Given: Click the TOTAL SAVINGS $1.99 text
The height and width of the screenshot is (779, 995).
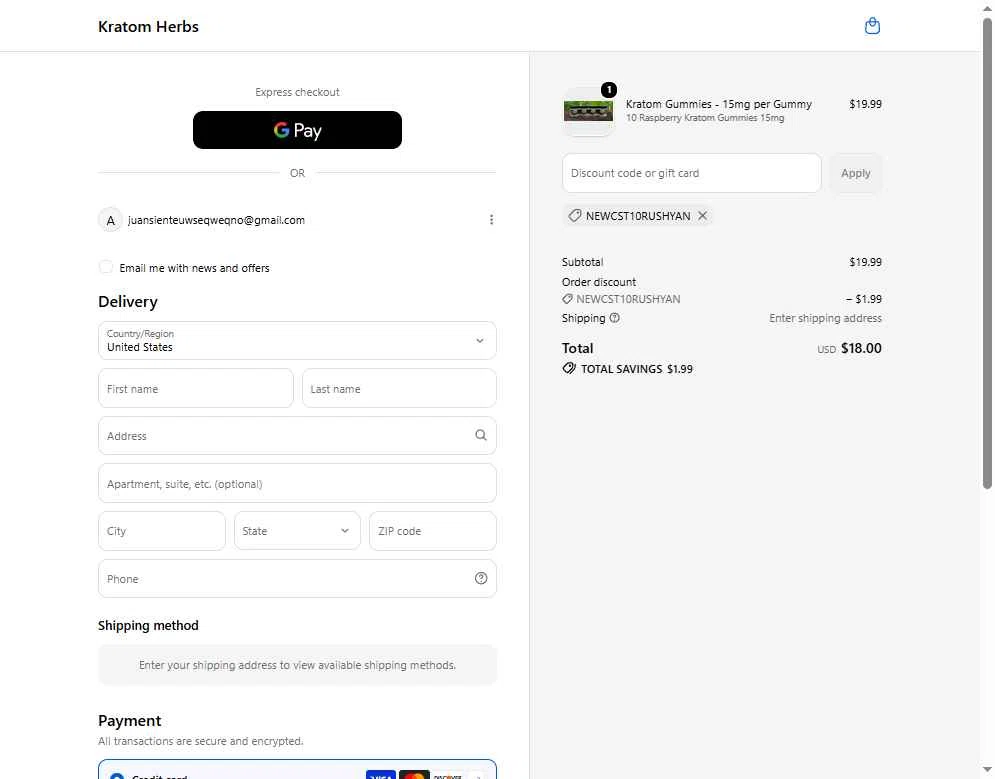Looking at the screenshot, I should (636, 369).
